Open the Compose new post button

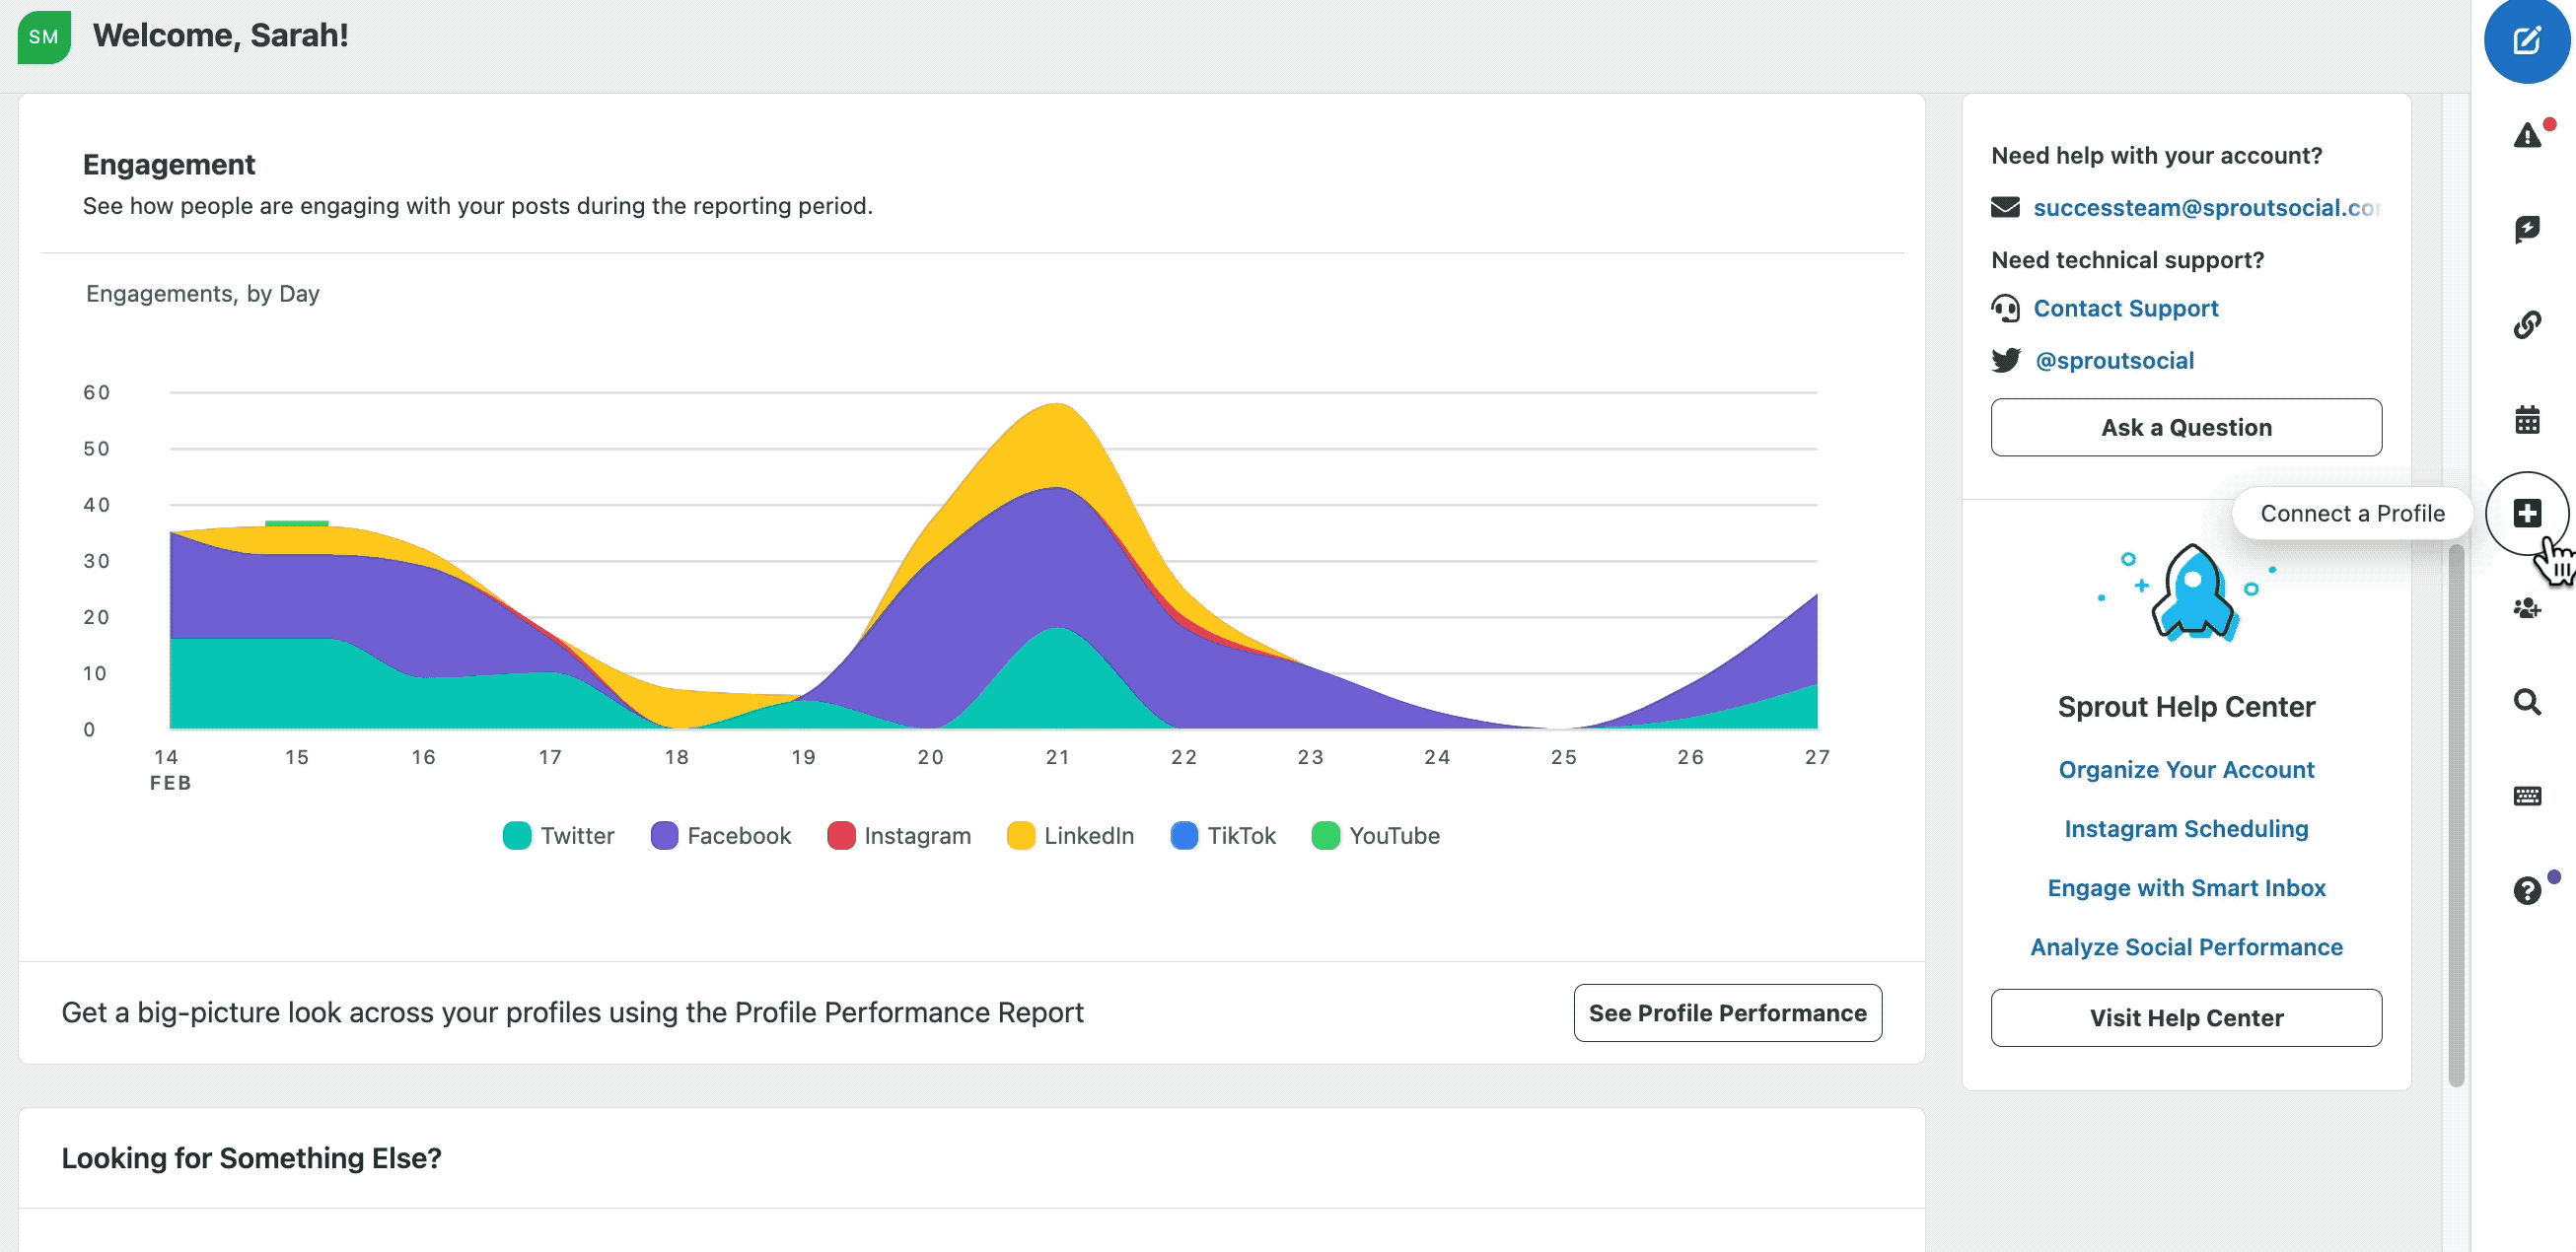coord(2526,40)
